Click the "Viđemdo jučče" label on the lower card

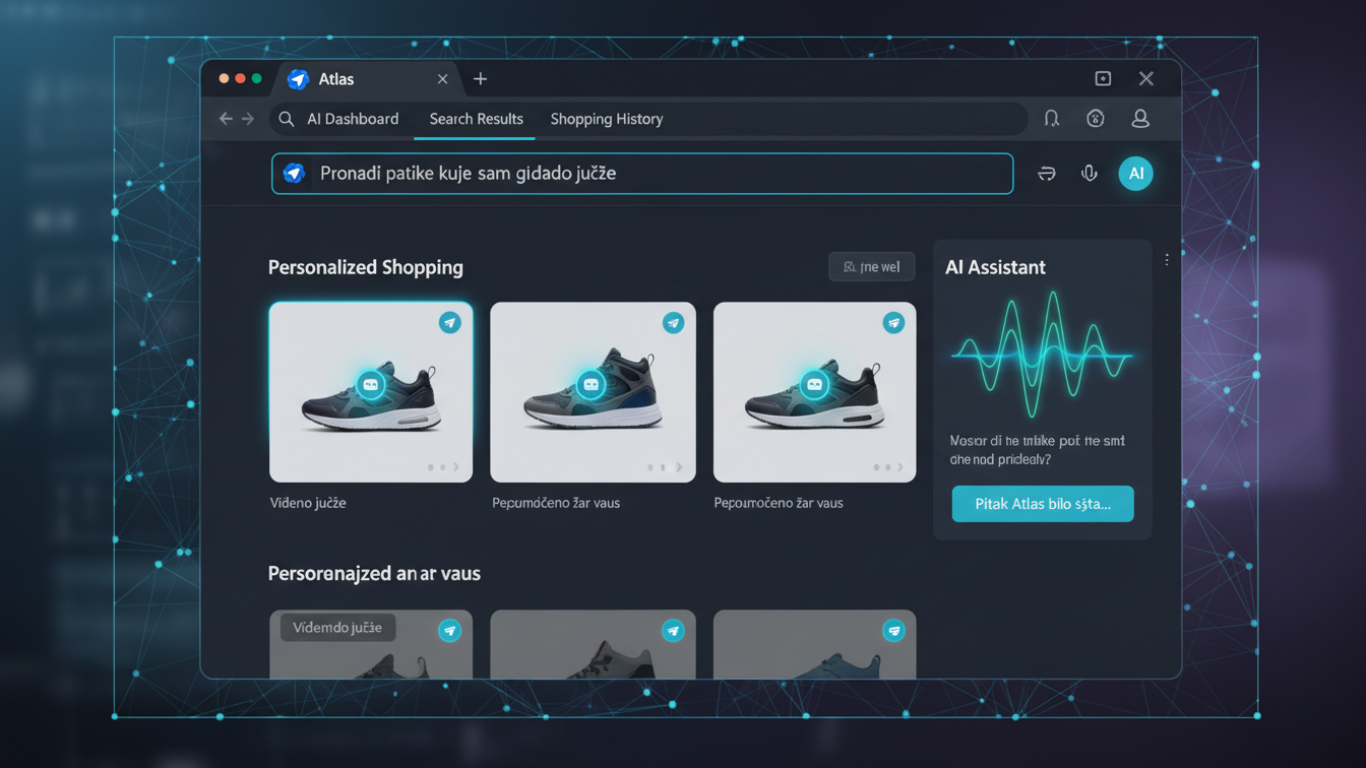(x=338, y=628)
